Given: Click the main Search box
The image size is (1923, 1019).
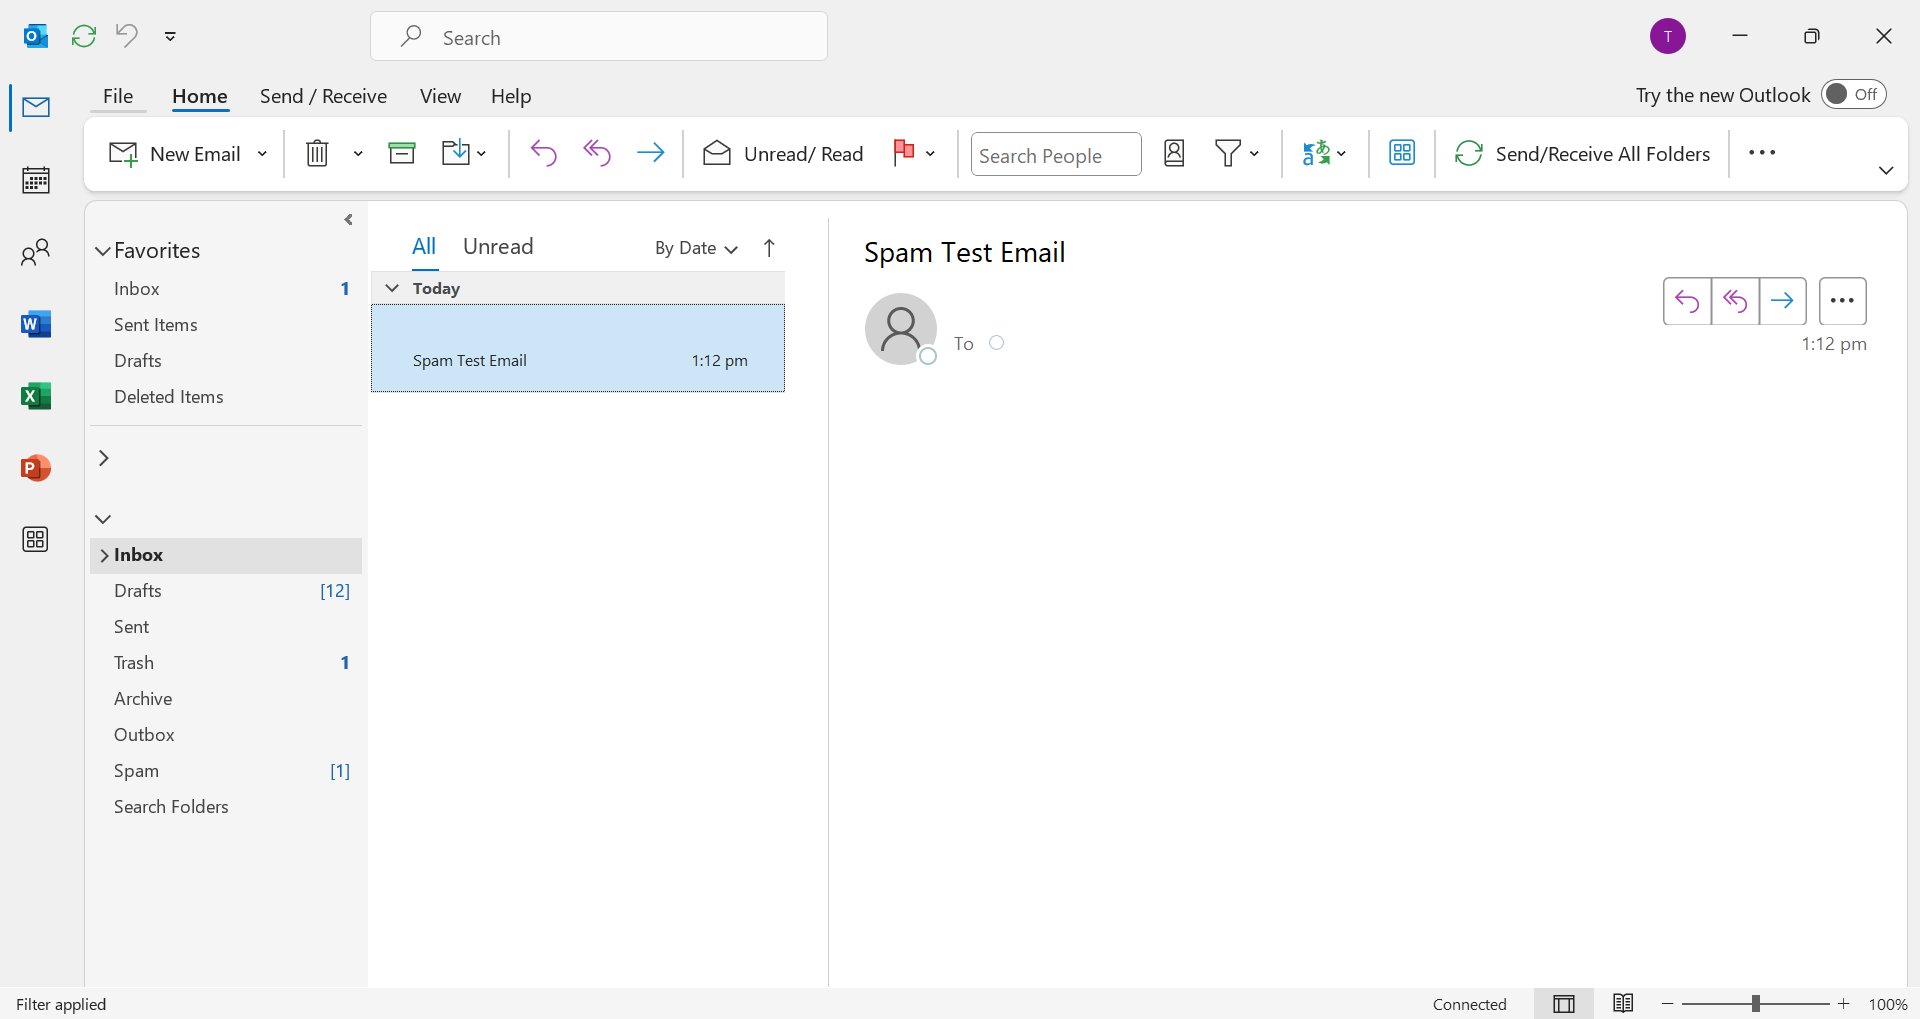Looking at the screenshot, I should (x=599, y=37).
